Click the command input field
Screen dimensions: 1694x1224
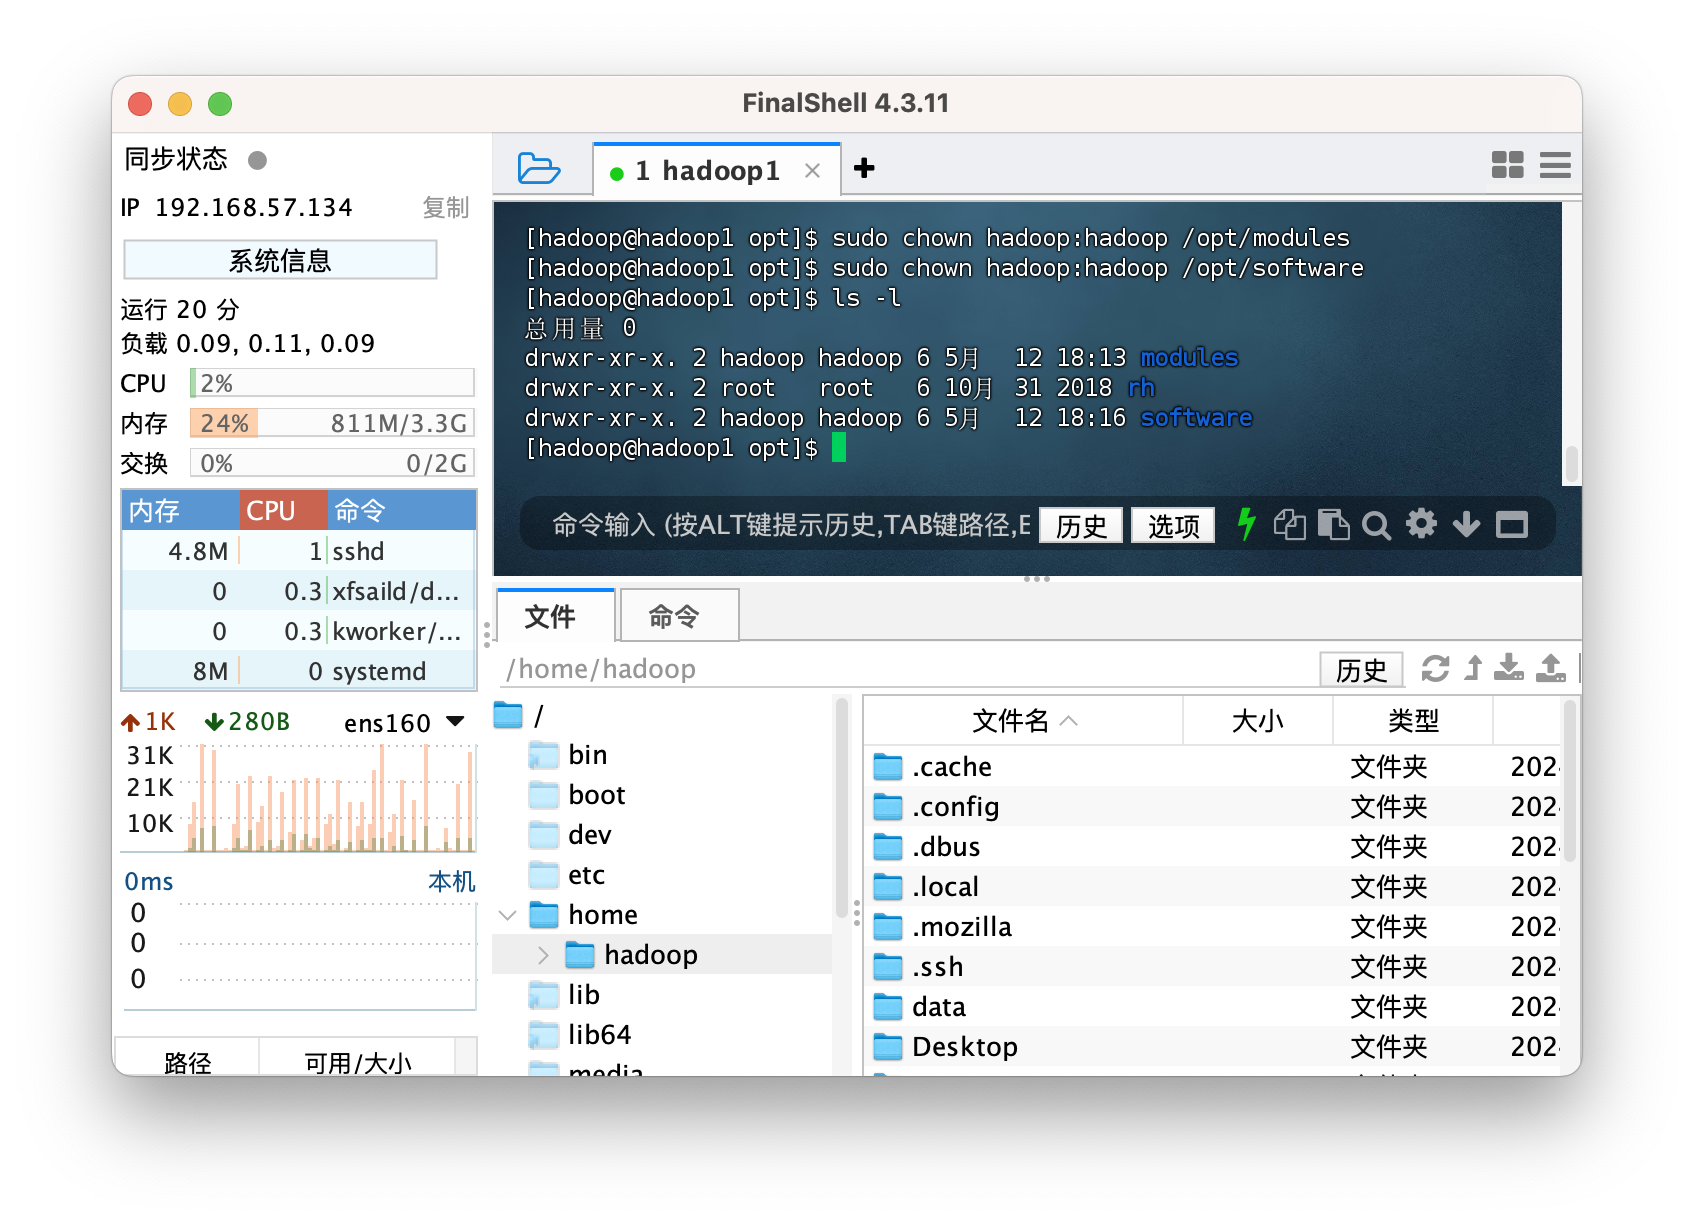[790, 524]
